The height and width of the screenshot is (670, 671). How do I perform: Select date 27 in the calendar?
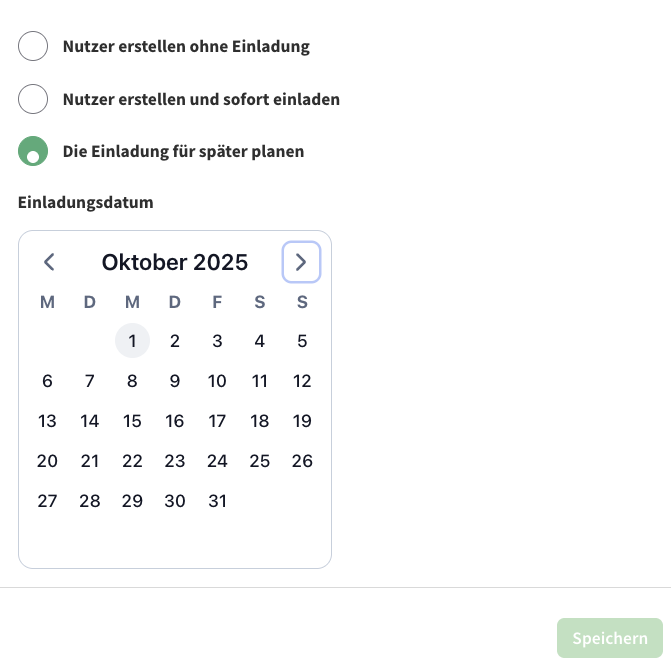coord(47,501)
